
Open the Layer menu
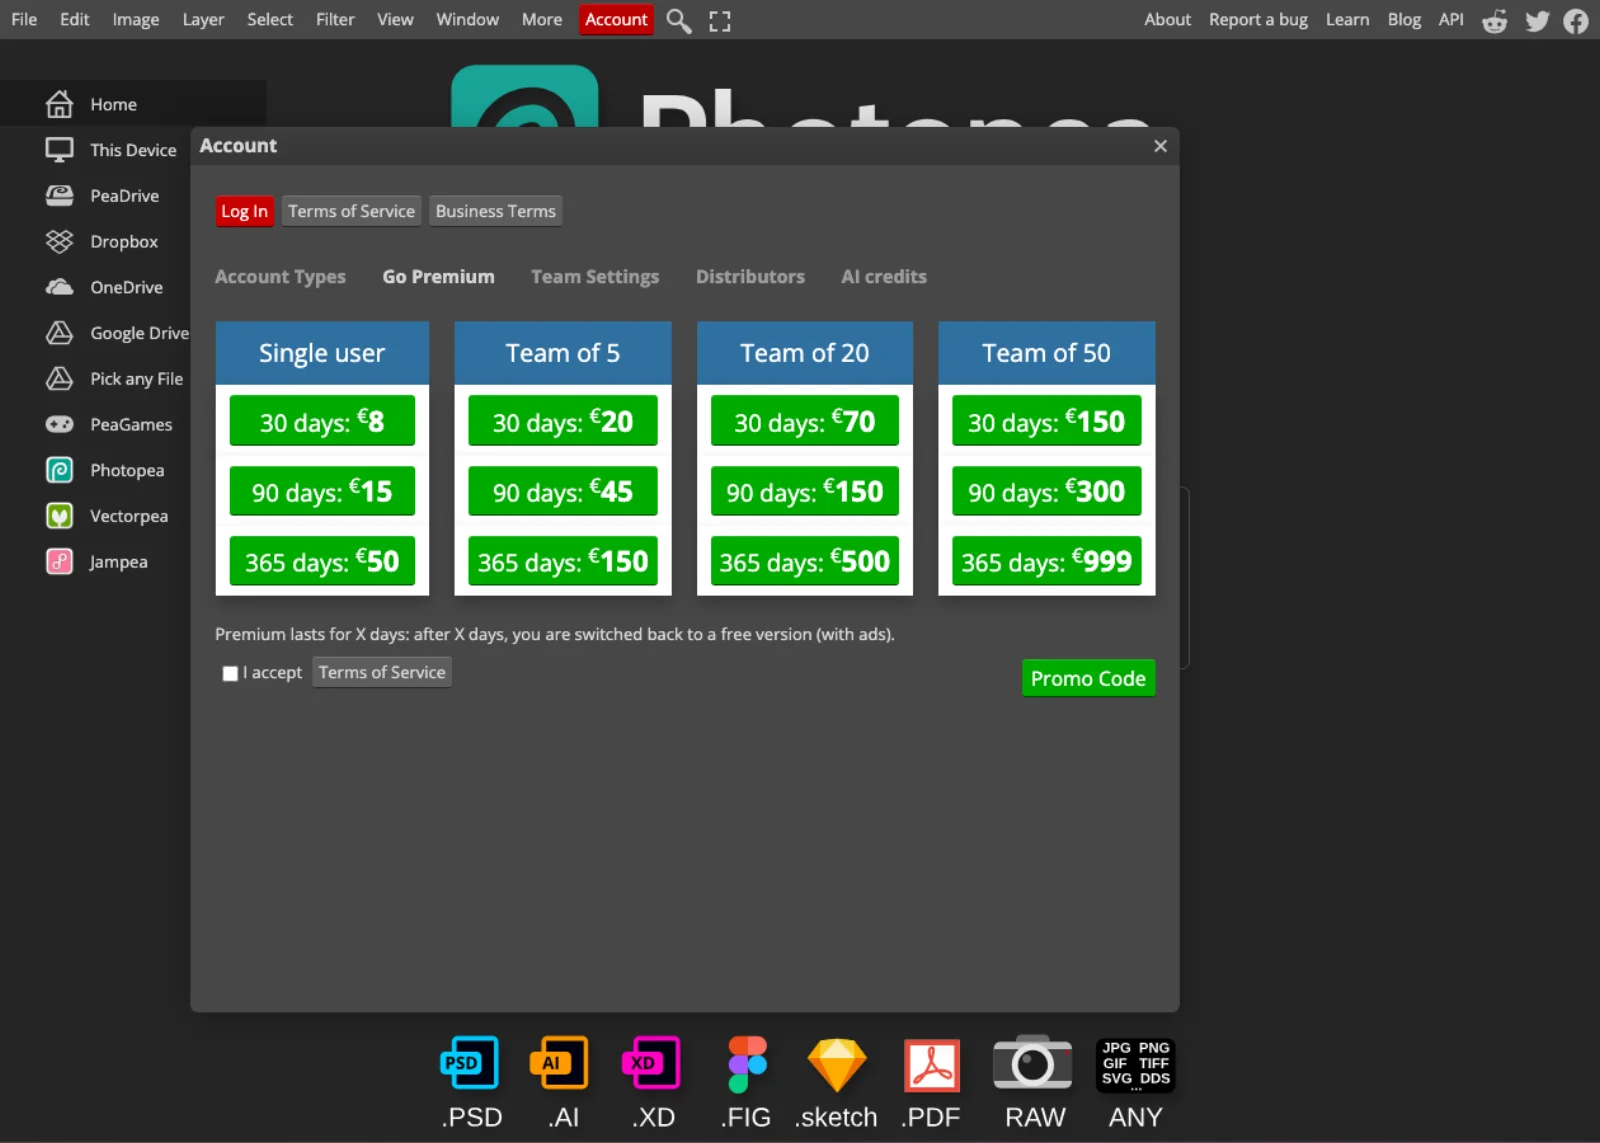click(x=203, y=19)
